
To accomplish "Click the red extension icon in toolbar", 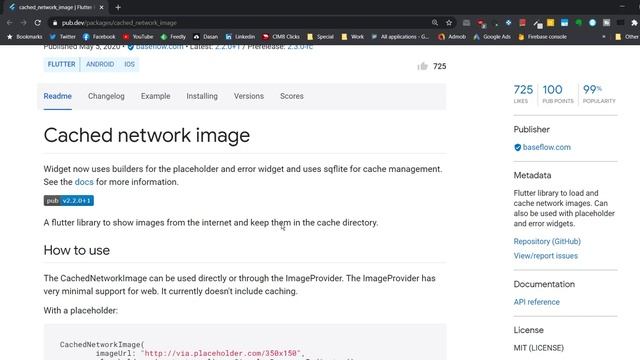I will 522,23.
